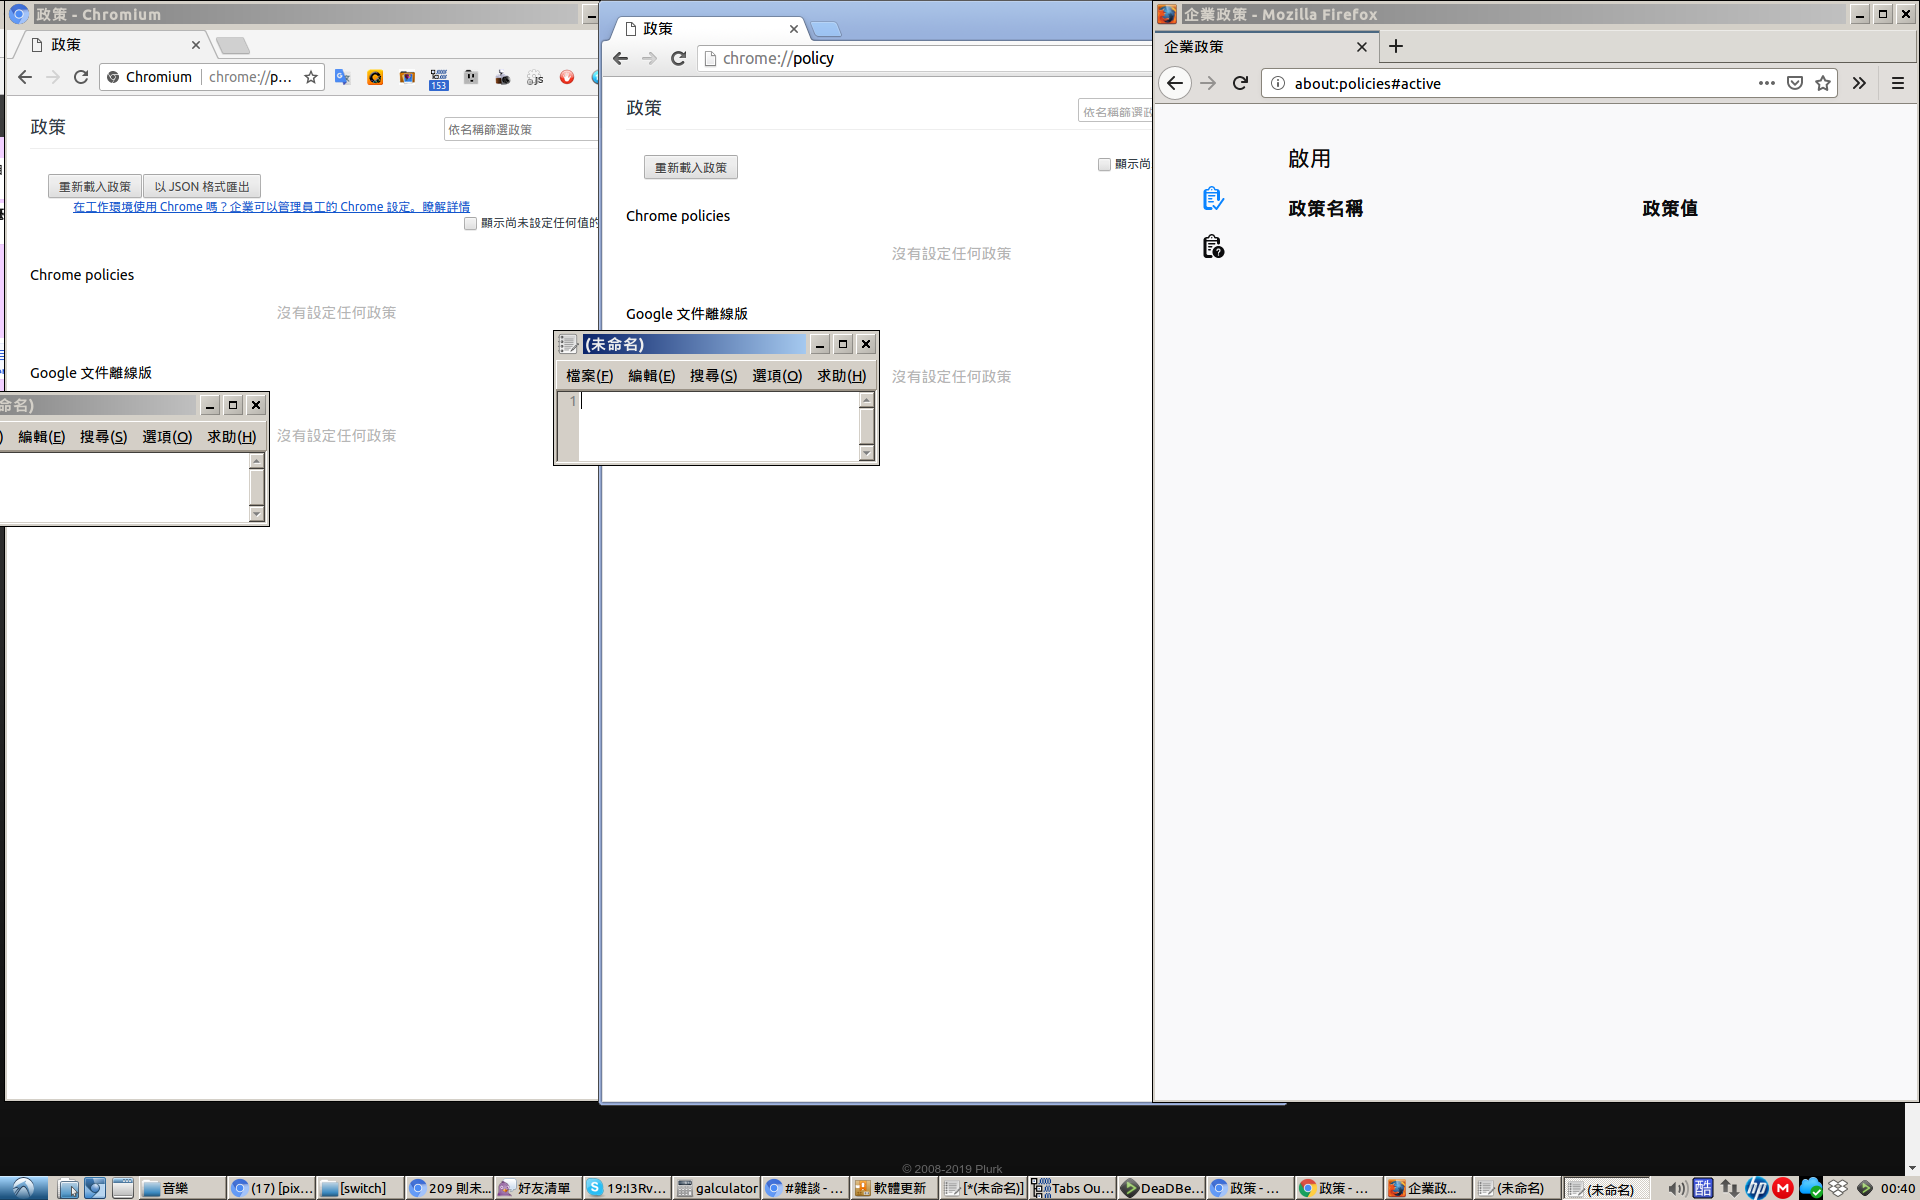Click the 政策名稱 column header in Firefox

pyautogui.click(x=1325, y=208)
